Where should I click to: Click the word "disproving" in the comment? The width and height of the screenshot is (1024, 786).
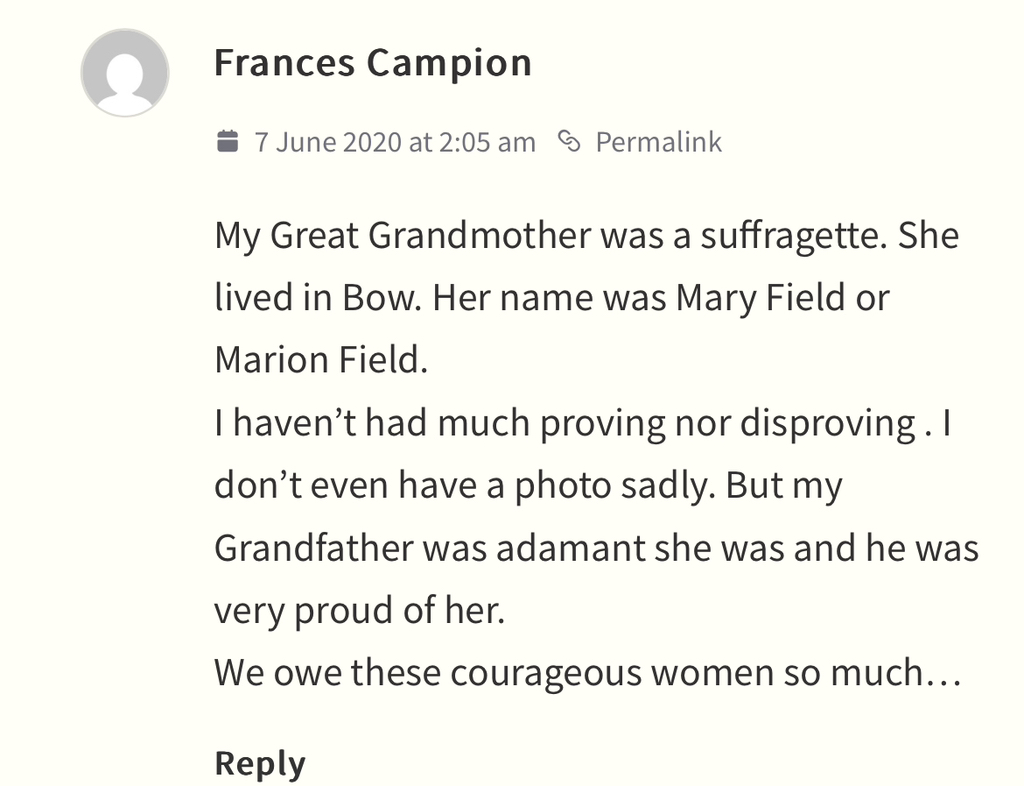point(824,424)
